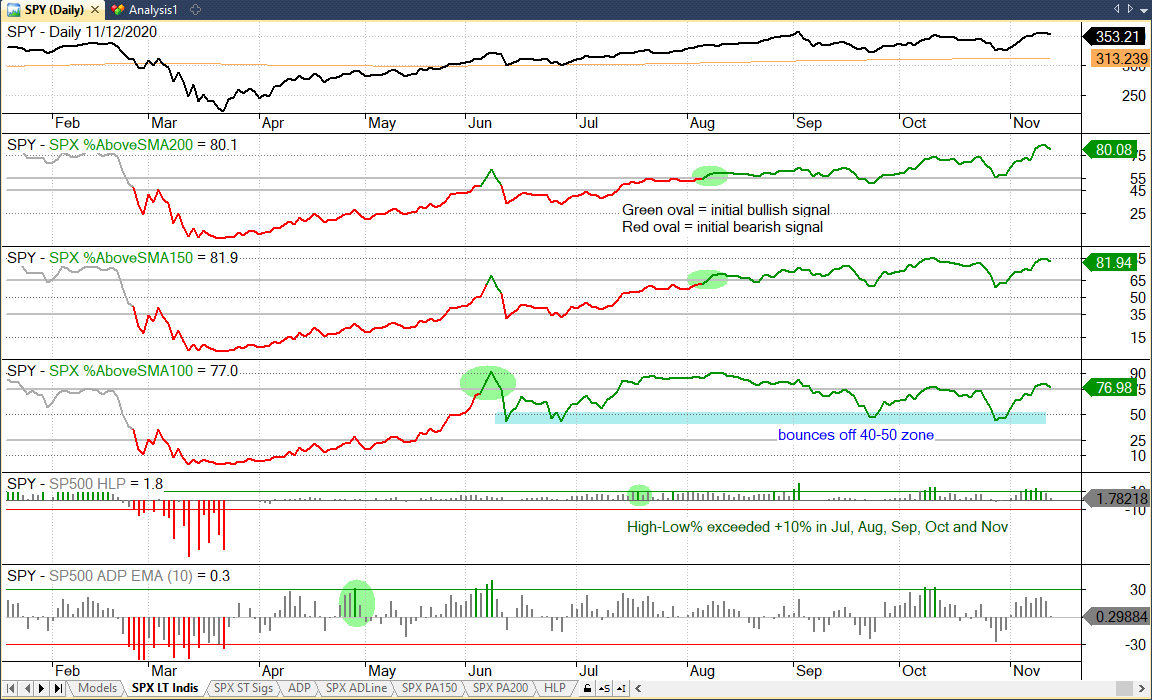Screen dimensions: 1152x700
Task: Click the green 80.08 value label
Action: click(1111, 150)
